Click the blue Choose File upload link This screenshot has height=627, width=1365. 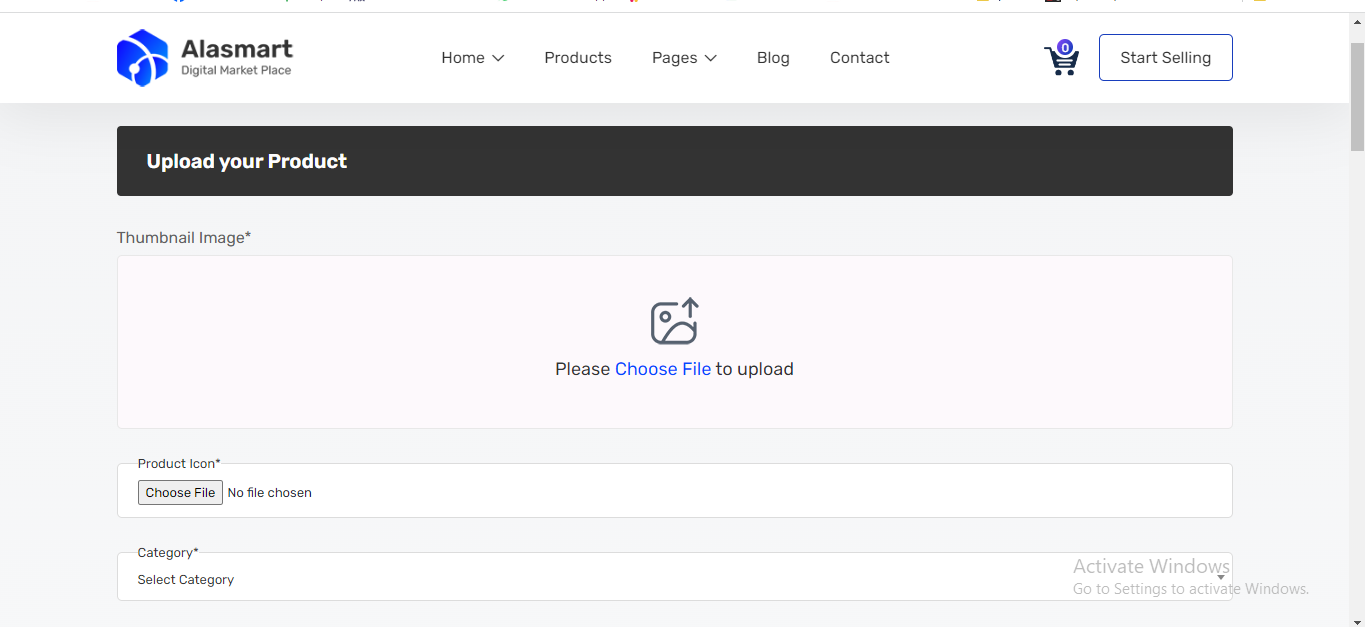click(x=662, y=369)
